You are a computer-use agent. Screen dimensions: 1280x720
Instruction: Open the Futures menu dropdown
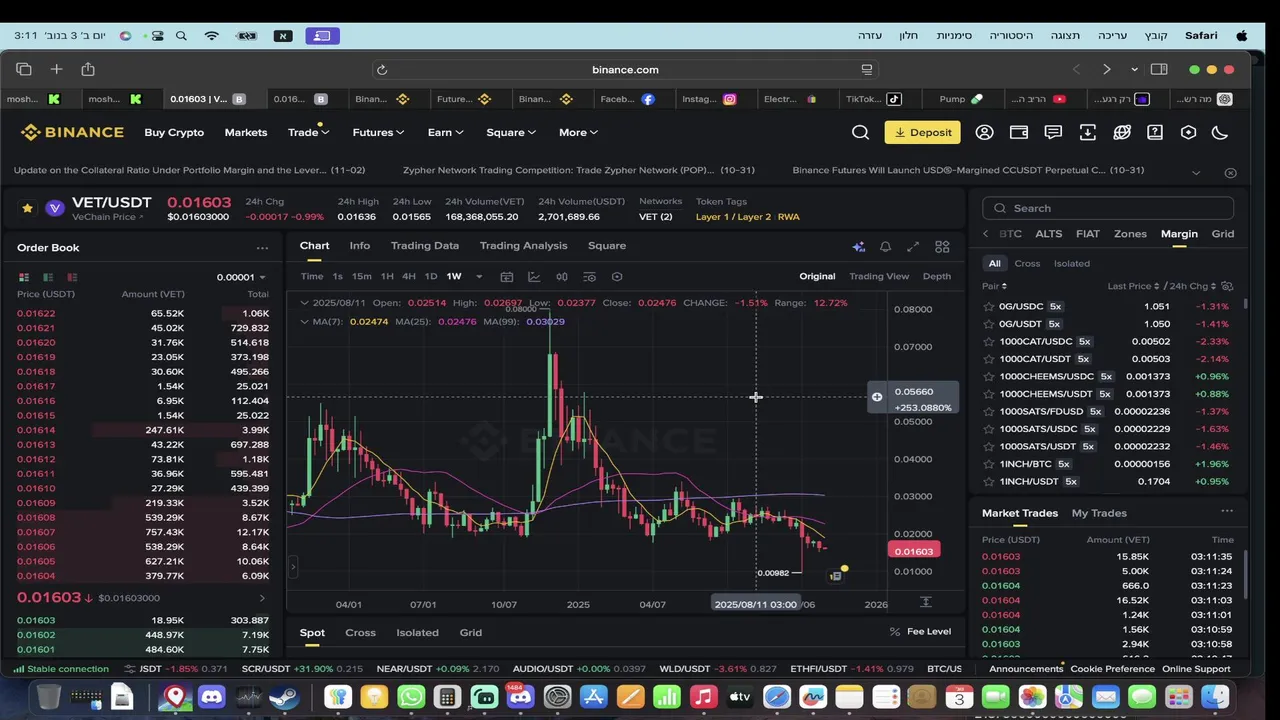(378, 132)
